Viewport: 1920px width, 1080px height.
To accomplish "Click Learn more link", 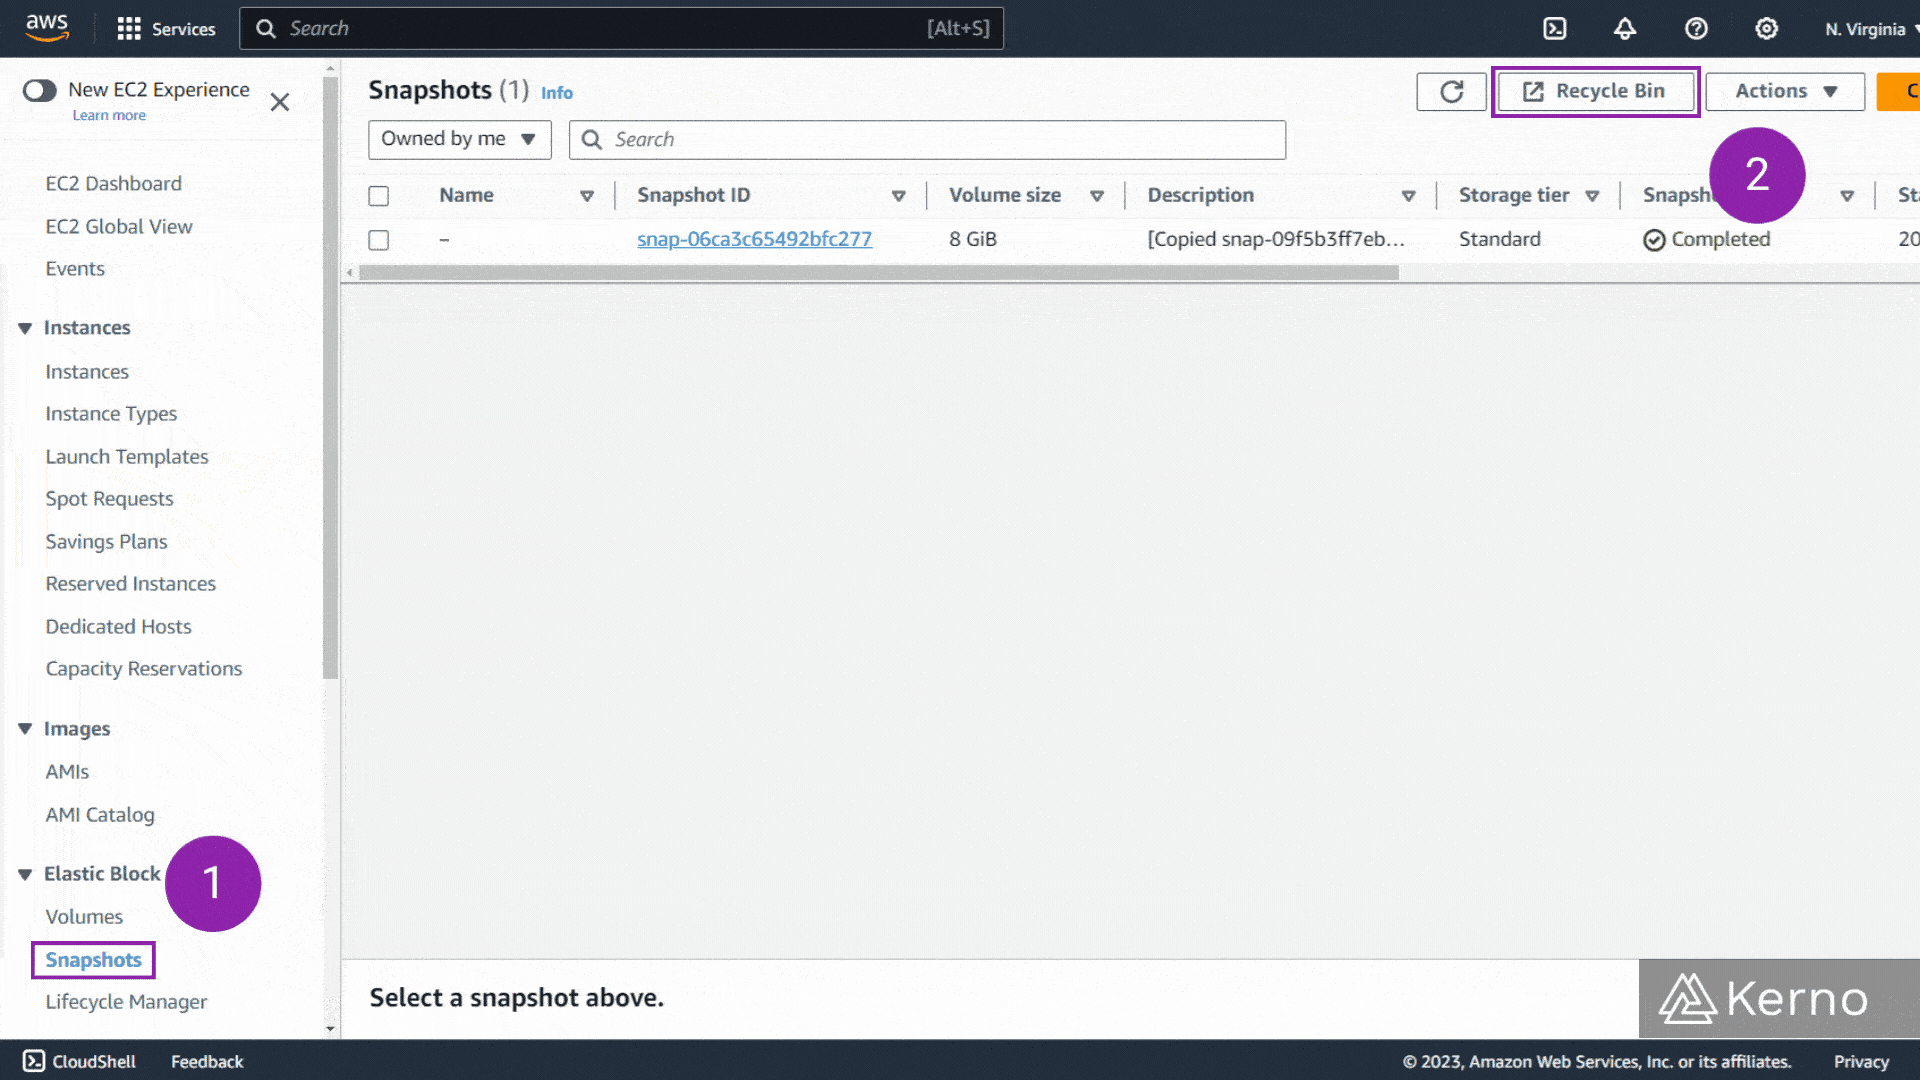I will coord(109,115).
